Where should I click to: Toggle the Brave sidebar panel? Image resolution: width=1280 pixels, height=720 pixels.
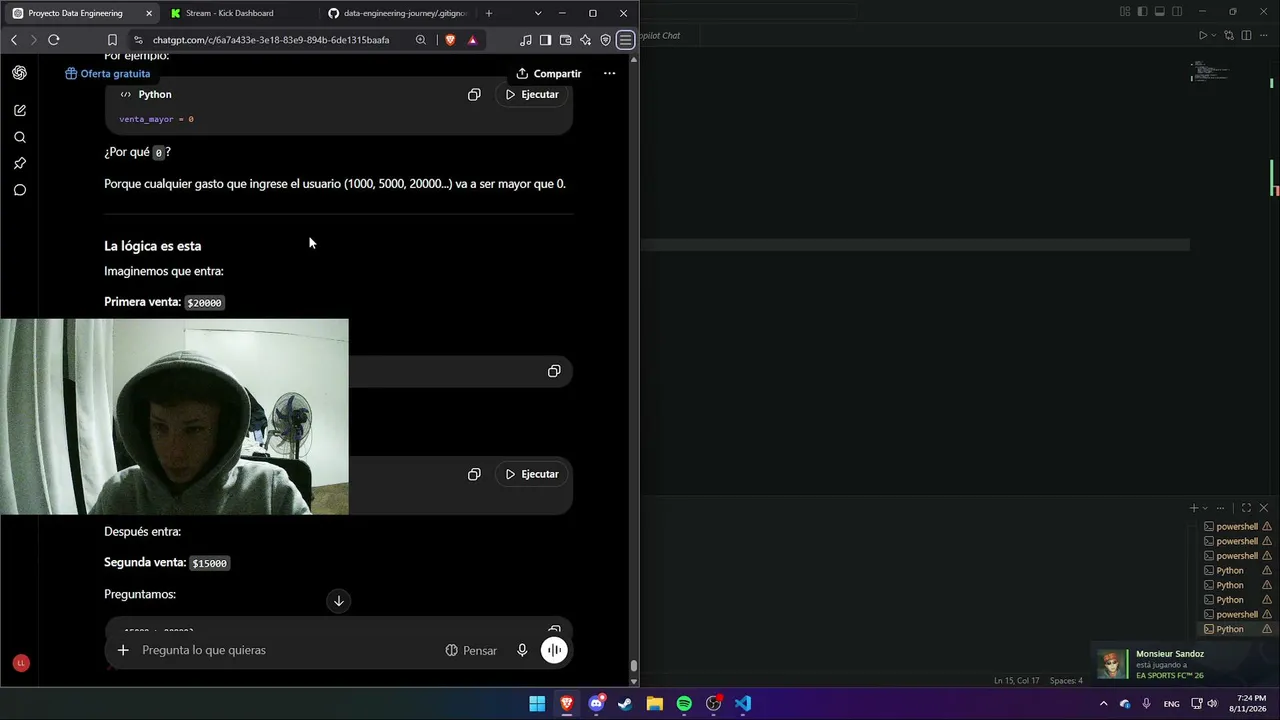[x=545, y=40]
